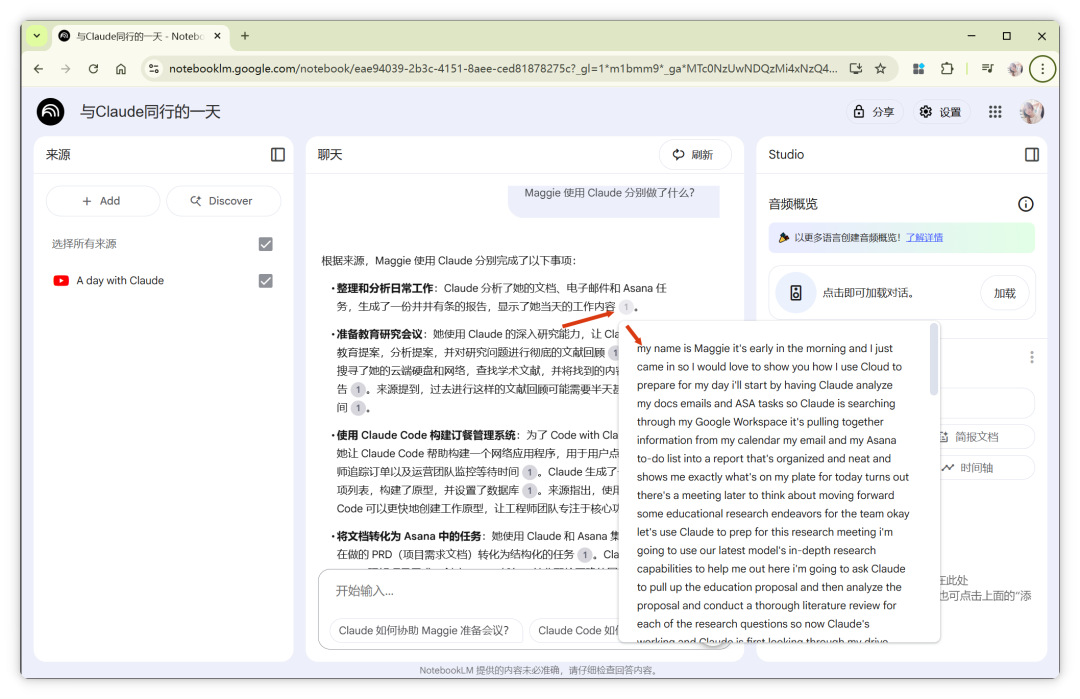Close the 与Claude同行的一天 tab
This screenshot has height=699, width=1080.
pos(218,36)
